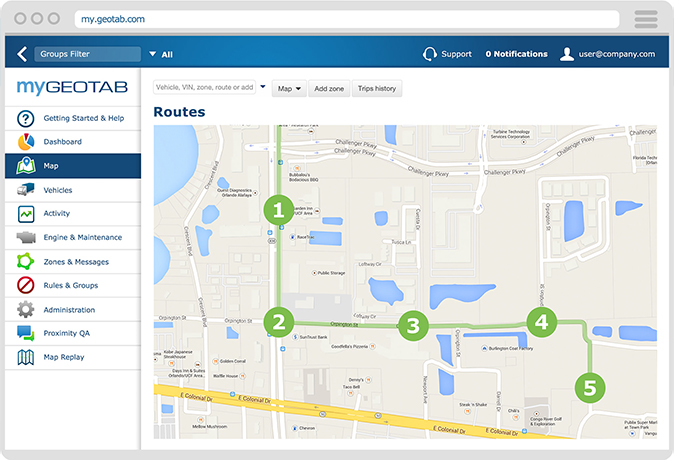674x460 pixels.
Task: Click the Public Storage map label
Action: 331,273
